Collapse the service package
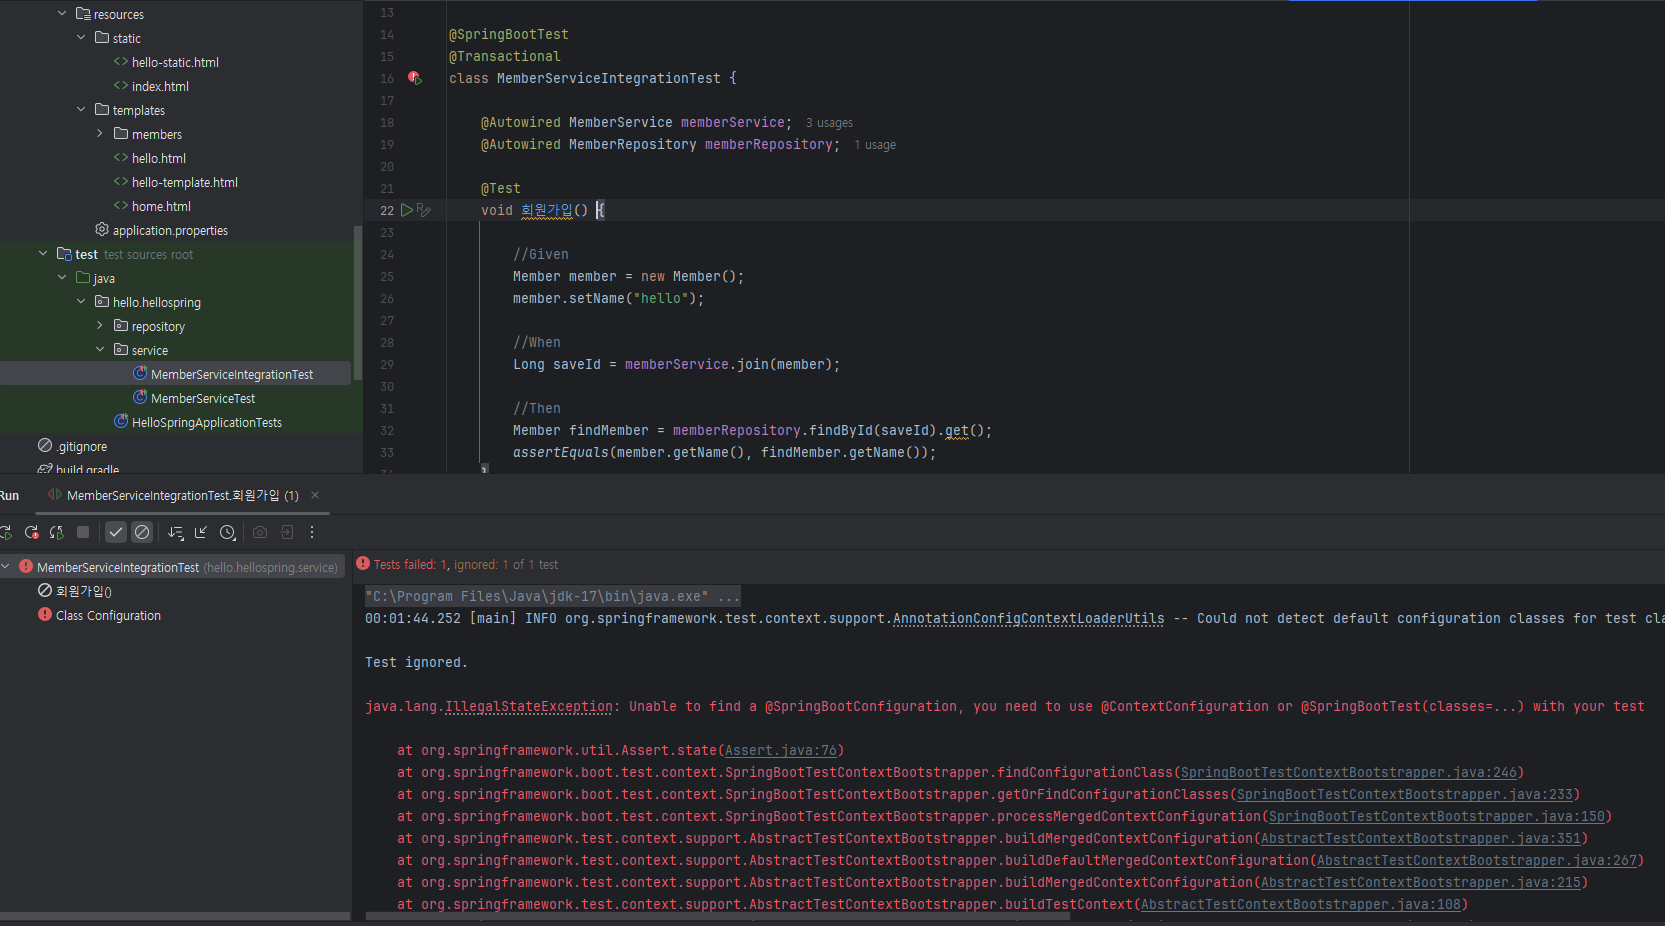Image resolution: width=1665 pixels, height=926 pixels. click(x=100, y=350)
